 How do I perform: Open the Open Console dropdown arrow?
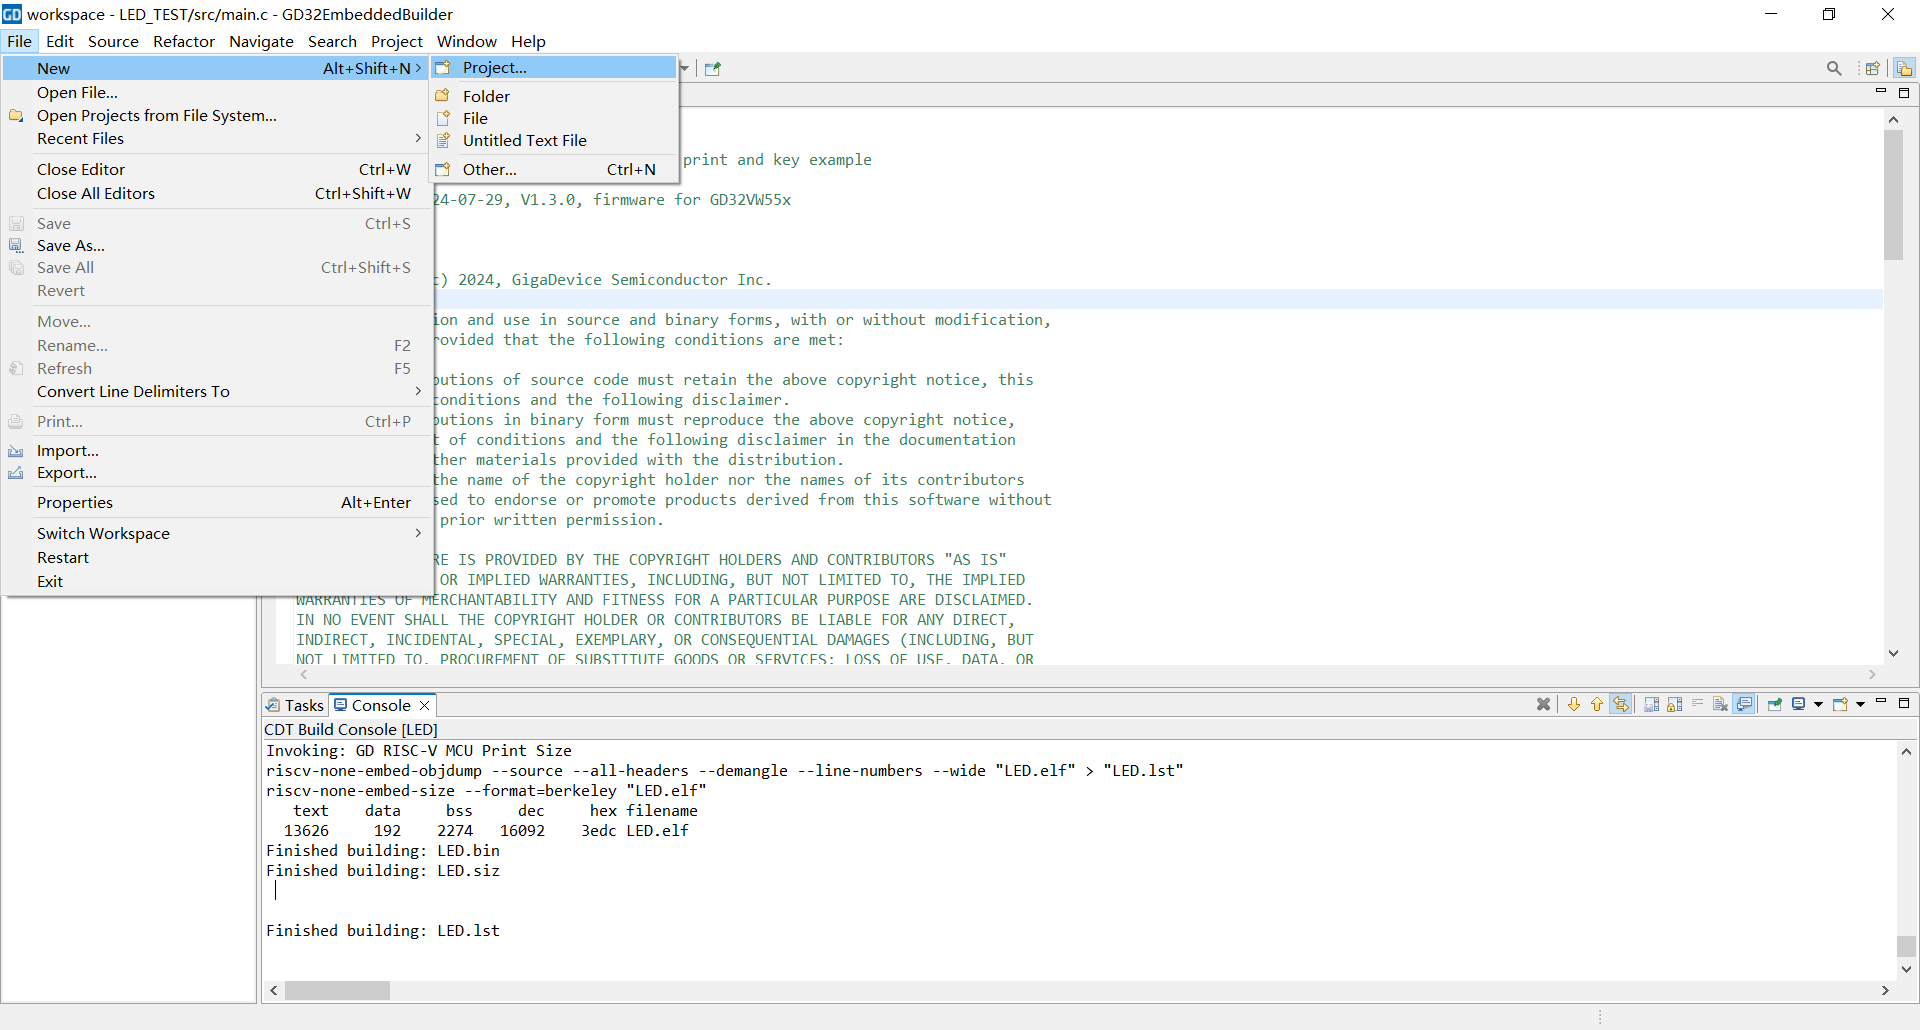(x=1860, y=705)
